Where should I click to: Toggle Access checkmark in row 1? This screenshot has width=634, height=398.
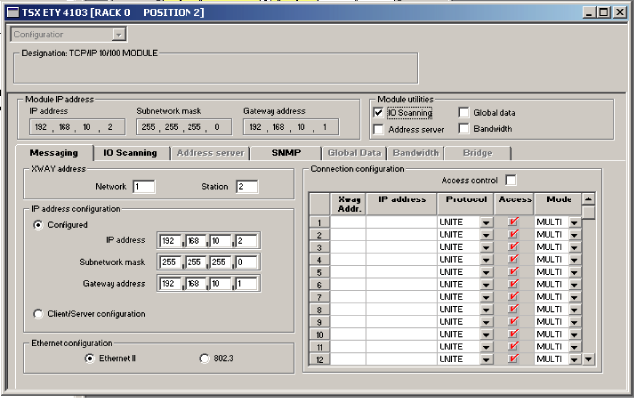coord(514,222)
